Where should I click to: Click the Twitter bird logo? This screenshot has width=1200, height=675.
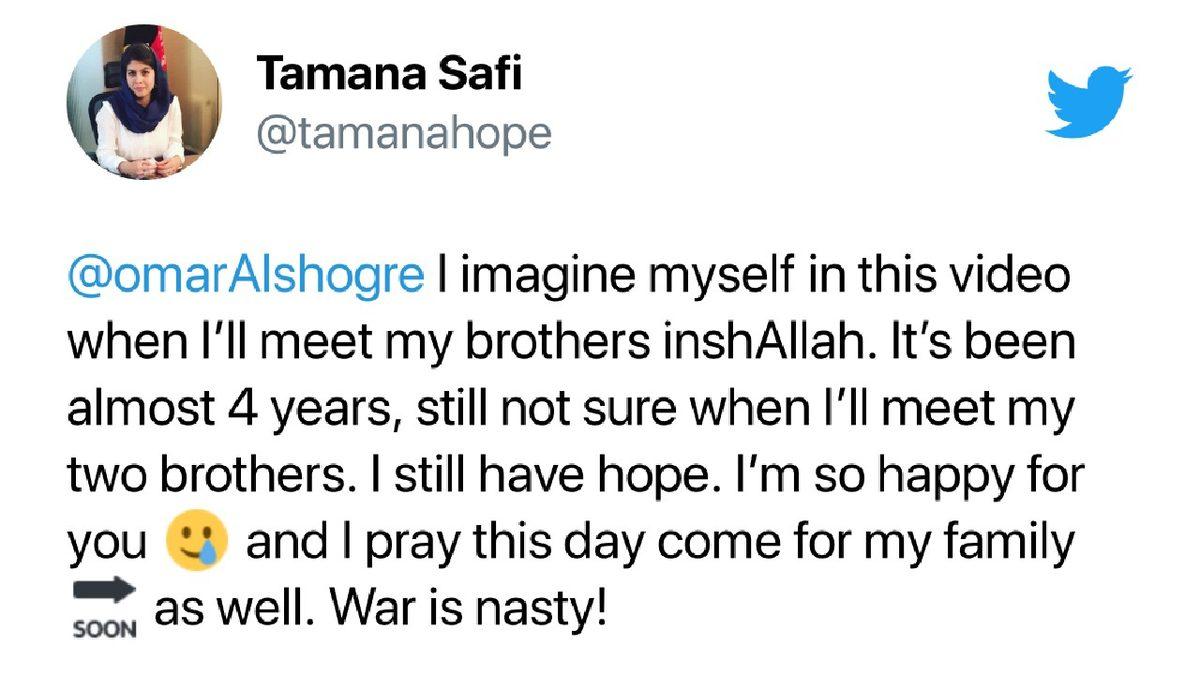click(1088, 101)
